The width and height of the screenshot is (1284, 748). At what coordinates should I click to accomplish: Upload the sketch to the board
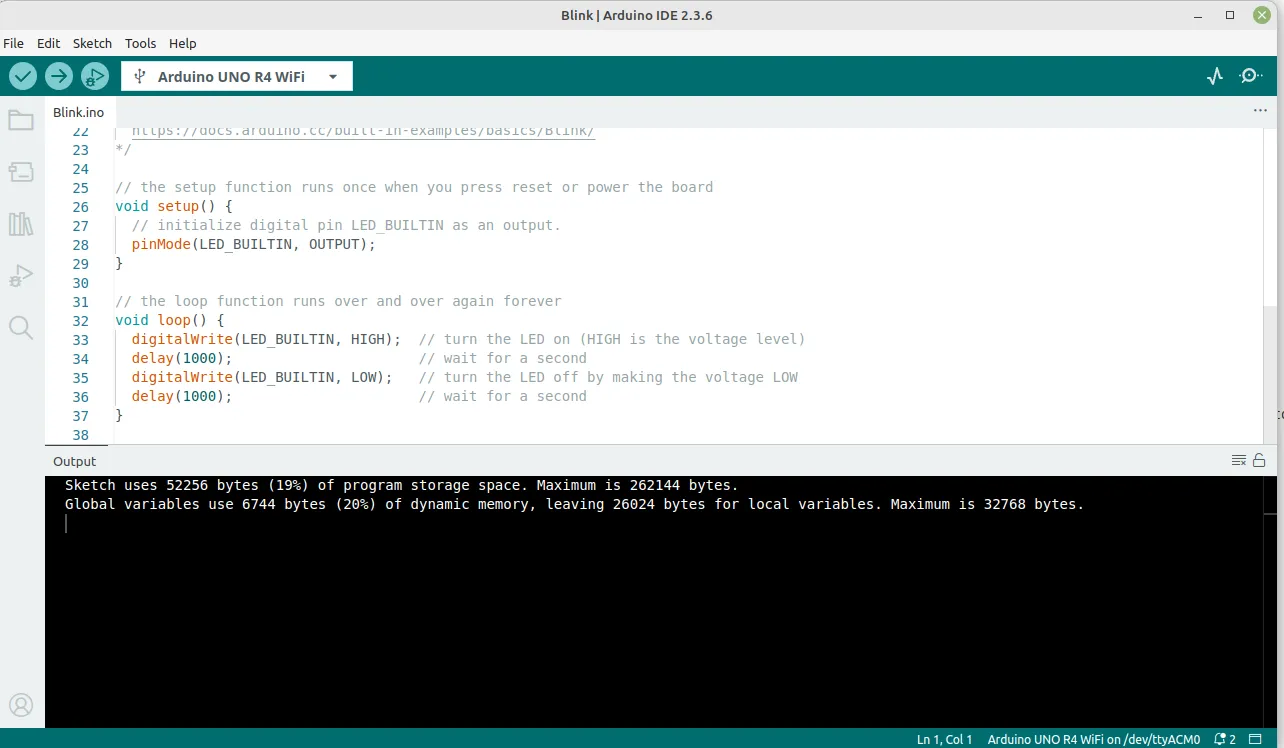point(58,75)
